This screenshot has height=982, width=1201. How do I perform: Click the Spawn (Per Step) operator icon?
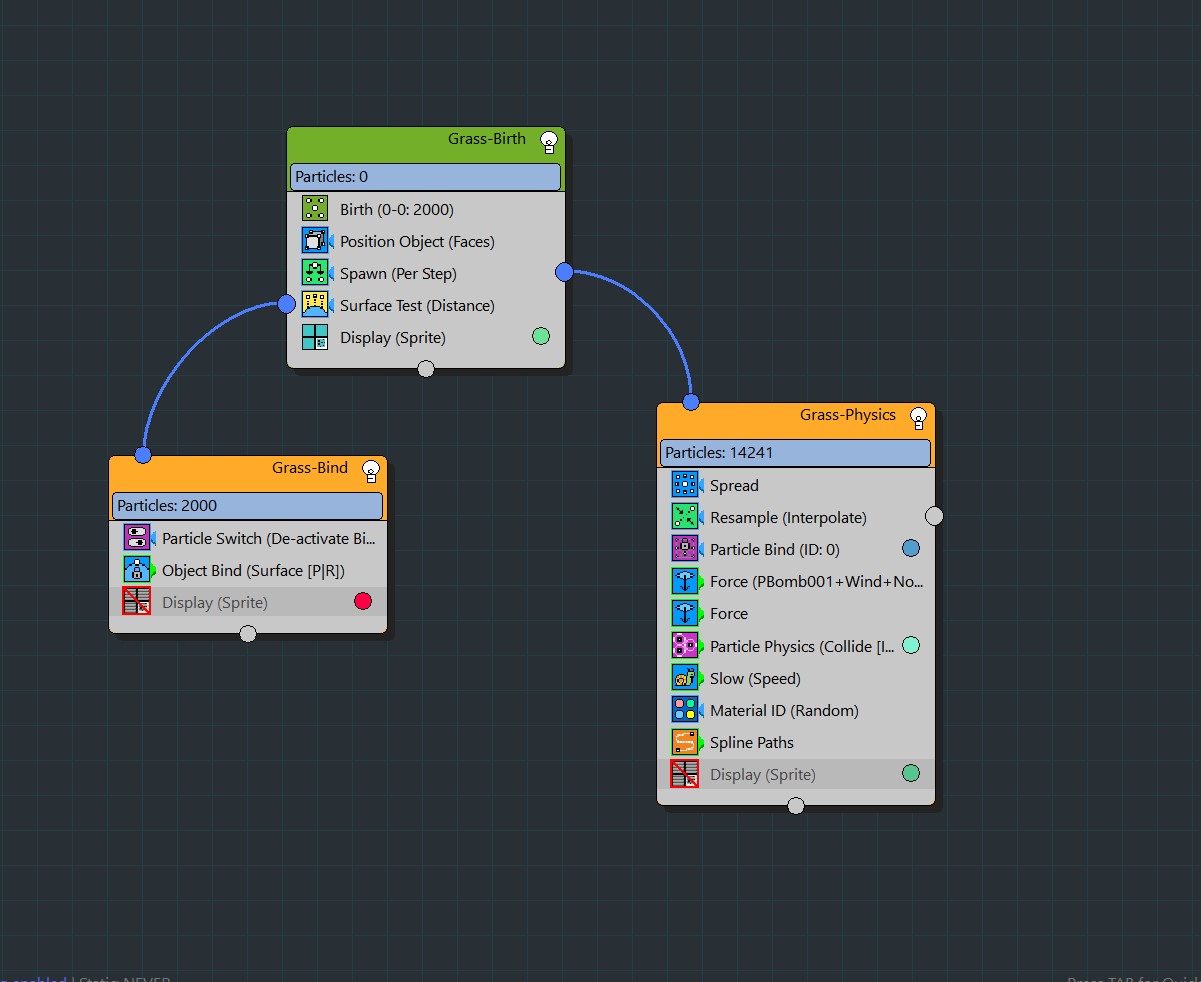[315, 273]
